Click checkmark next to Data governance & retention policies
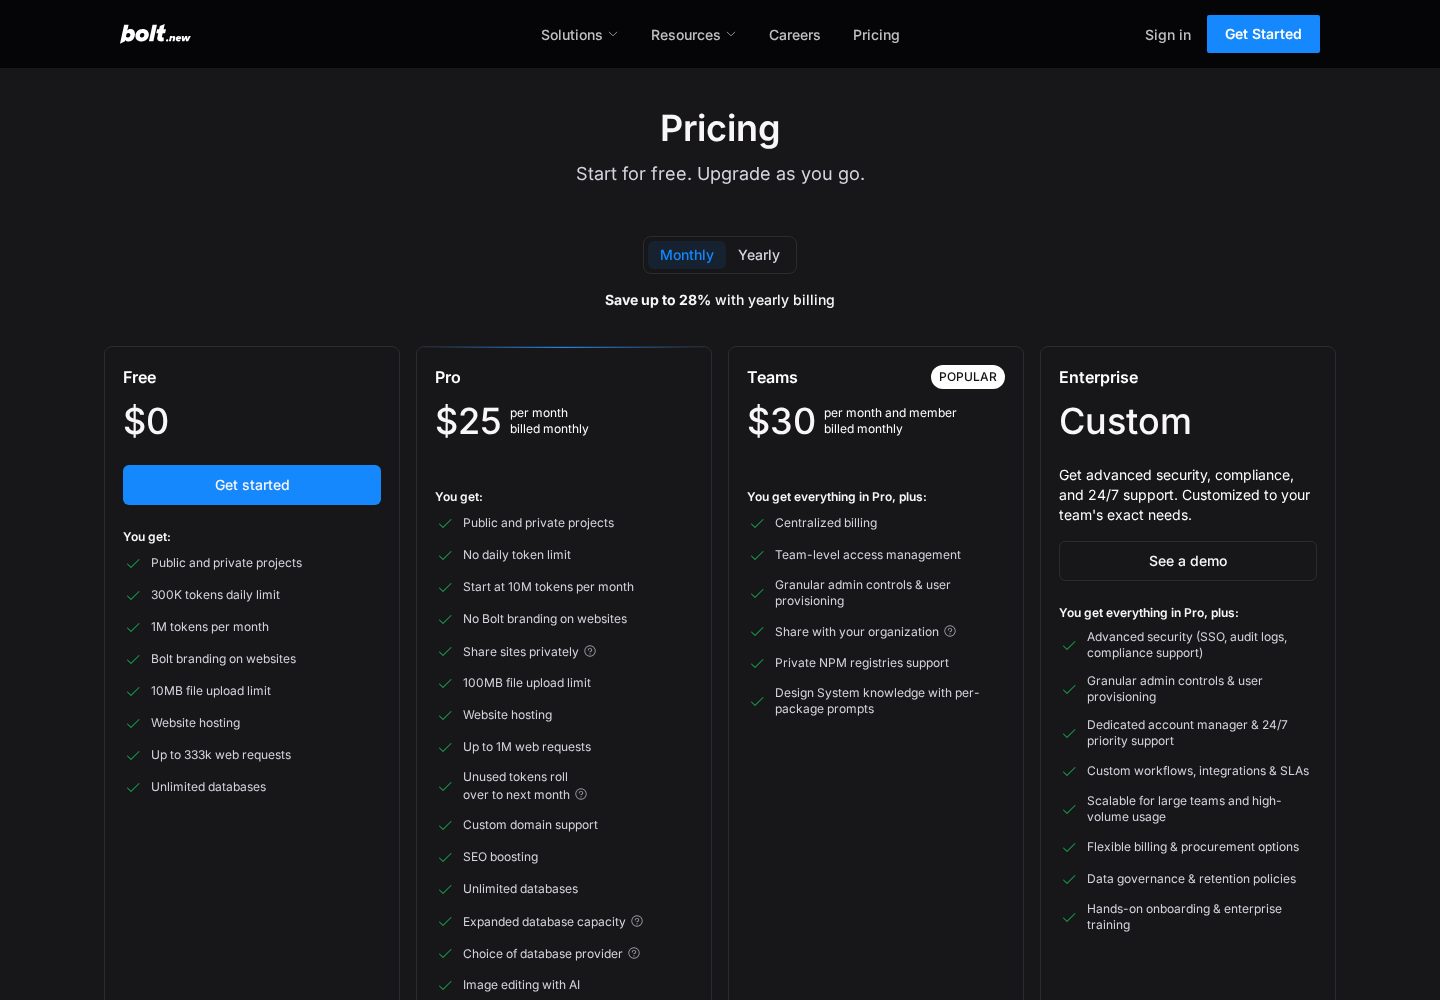 coord(1069,879)
